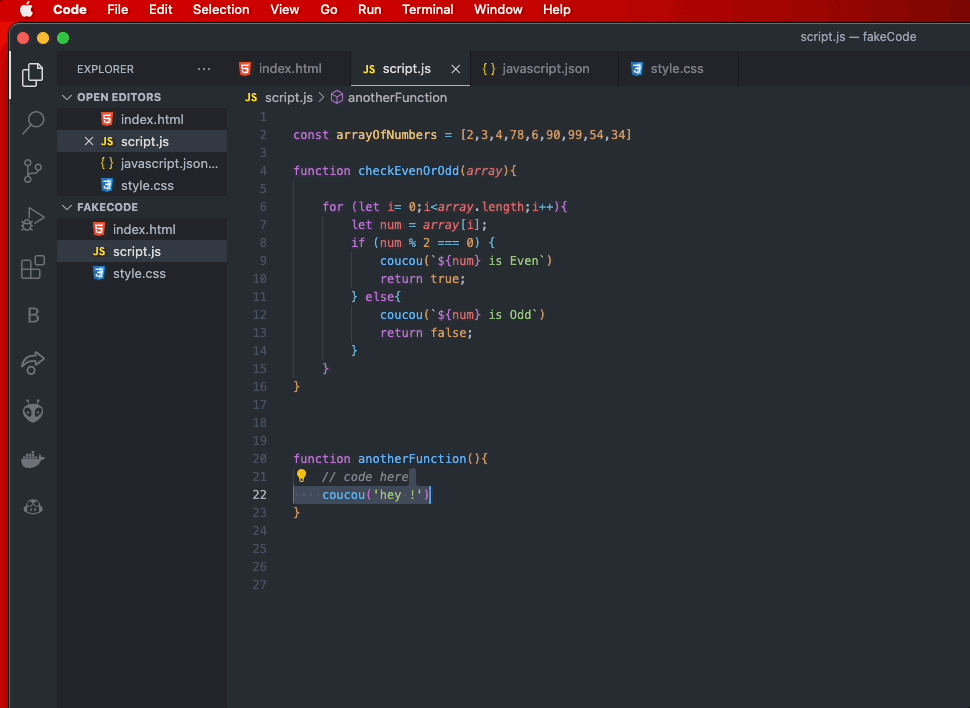Open the Source Control view
This screenshot has height=708, width=970.
click(x=33, y=170)
